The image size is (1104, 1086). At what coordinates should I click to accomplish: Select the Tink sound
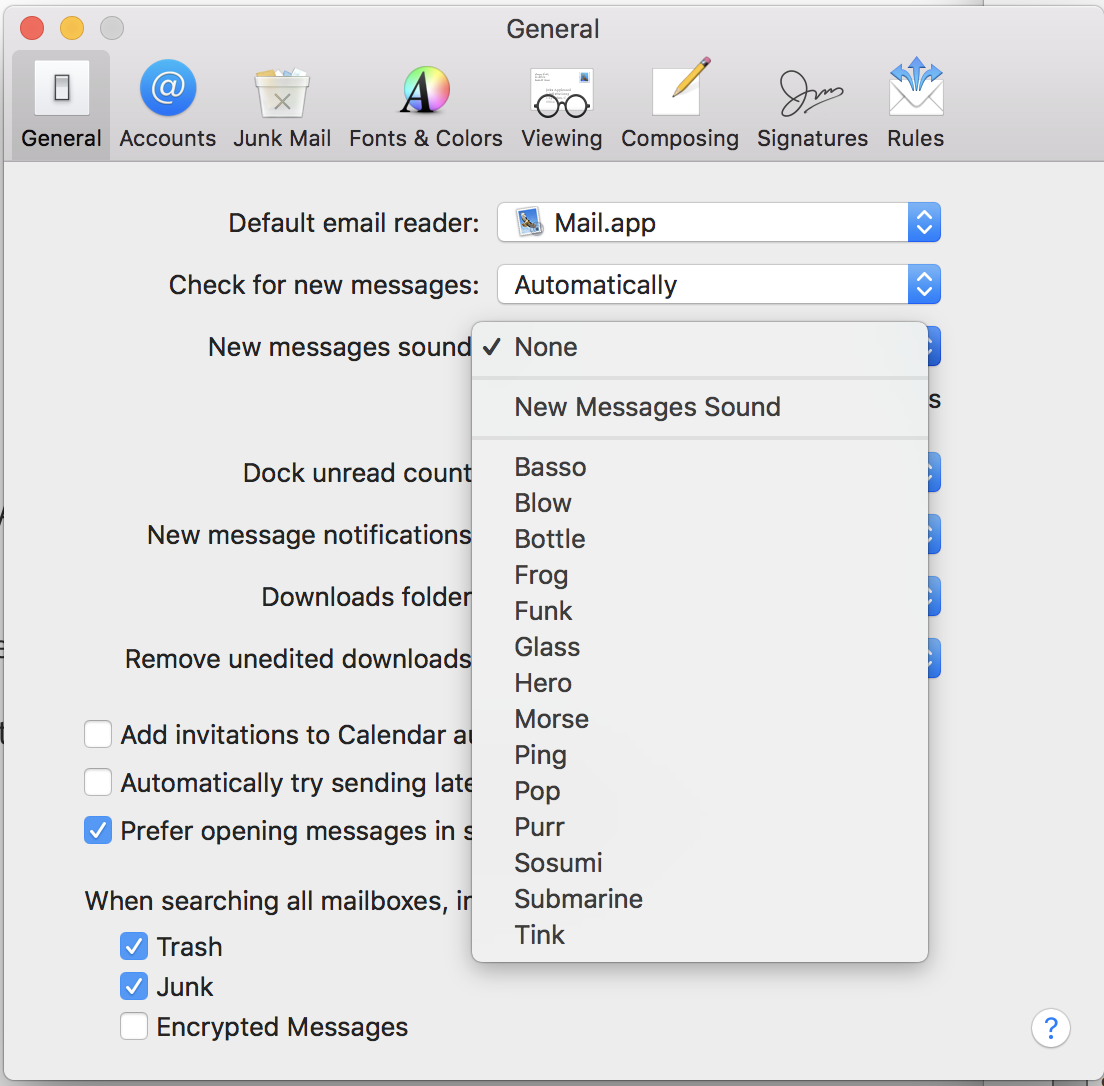pyautogui.click(x=700, y=935)
